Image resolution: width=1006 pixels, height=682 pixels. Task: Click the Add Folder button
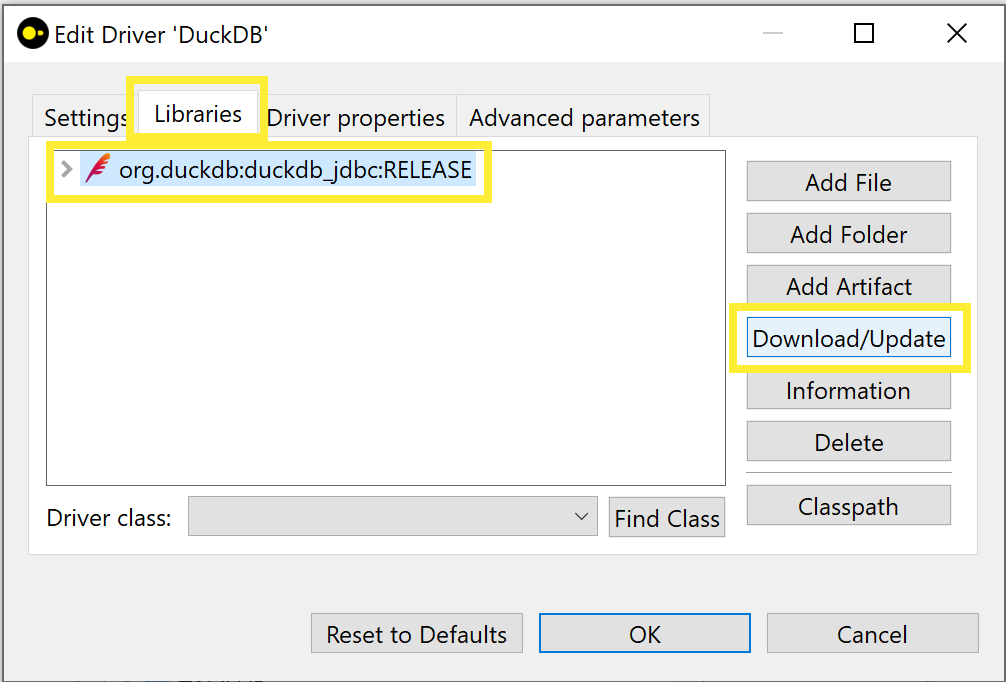click(848, 233)
